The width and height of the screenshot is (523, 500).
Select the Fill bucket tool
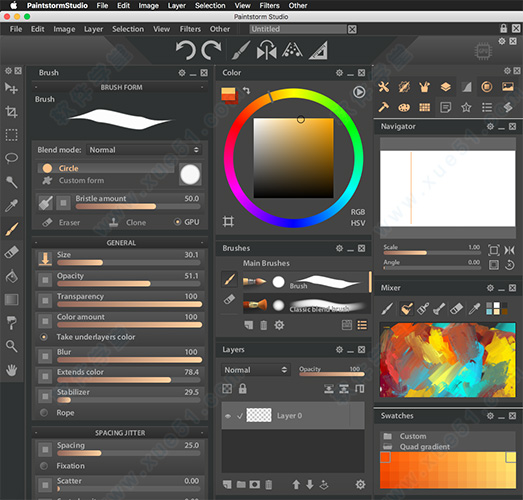[11, 276]
